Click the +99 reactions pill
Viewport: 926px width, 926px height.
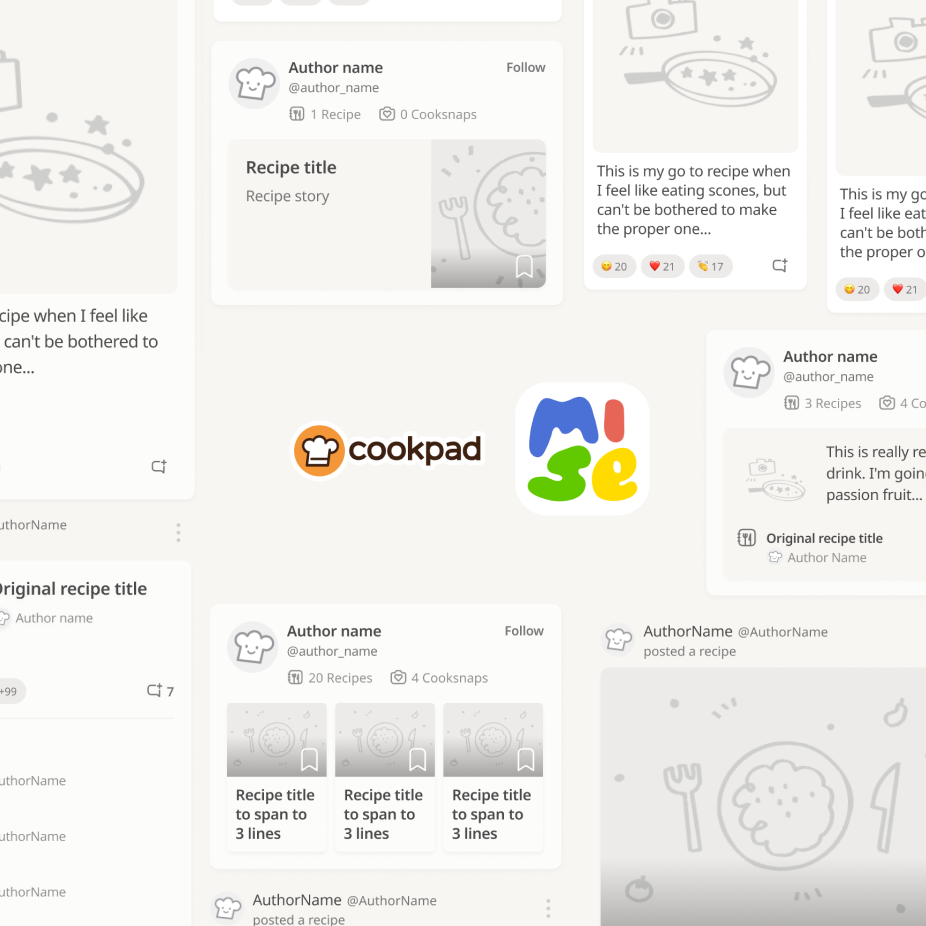coord(11,691)
